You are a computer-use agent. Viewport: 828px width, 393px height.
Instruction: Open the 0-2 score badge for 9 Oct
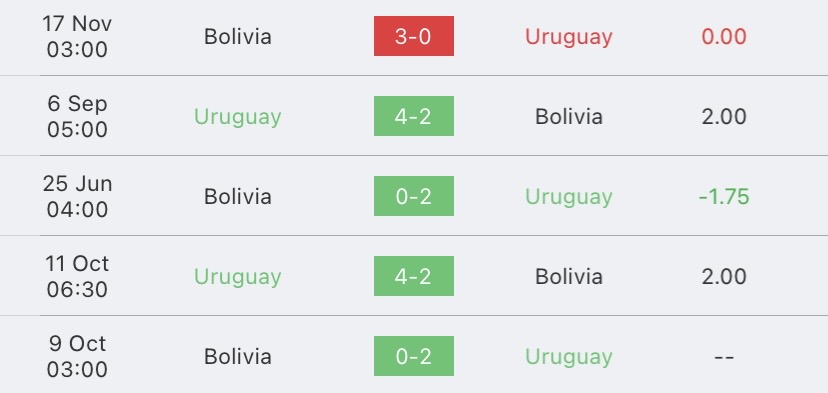click(413, 356)
